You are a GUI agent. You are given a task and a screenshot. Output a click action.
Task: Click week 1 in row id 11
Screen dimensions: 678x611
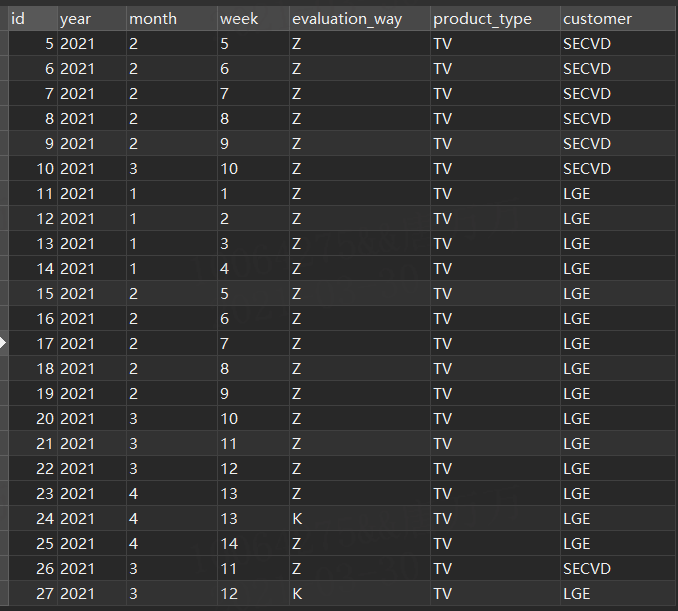click(253, 194)
